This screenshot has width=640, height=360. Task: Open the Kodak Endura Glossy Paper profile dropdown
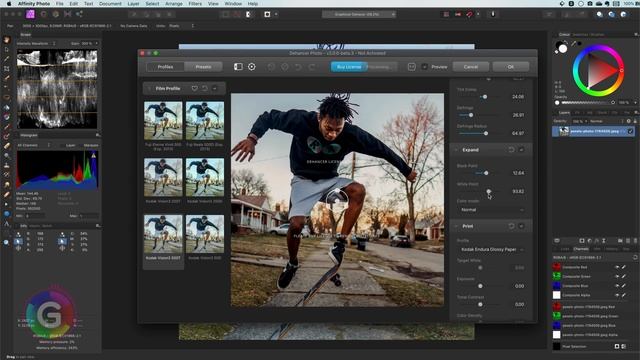coord(491,249)
